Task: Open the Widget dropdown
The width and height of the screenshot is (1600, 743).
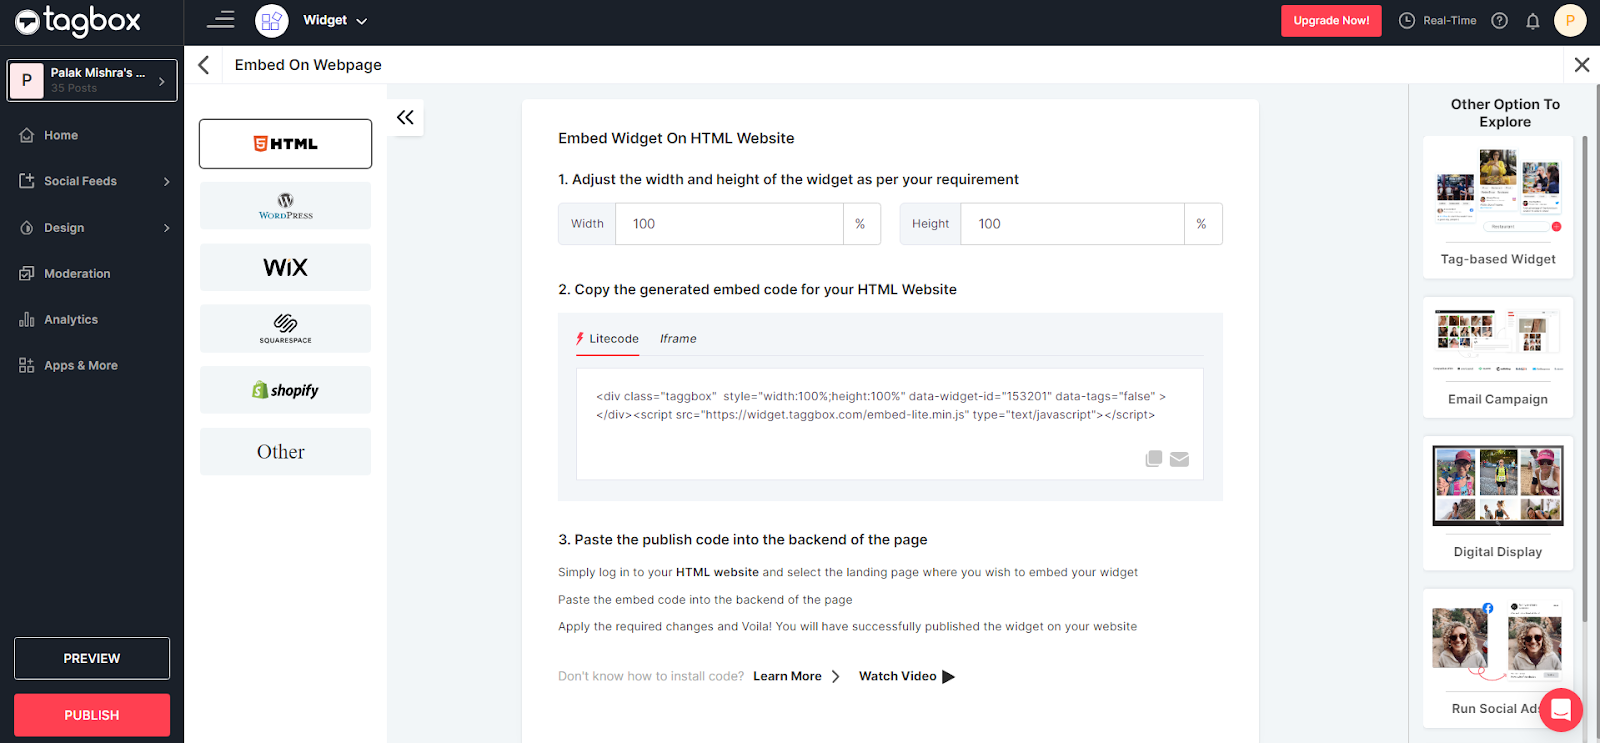Action: pyautogui.click(x=335, y=20)
